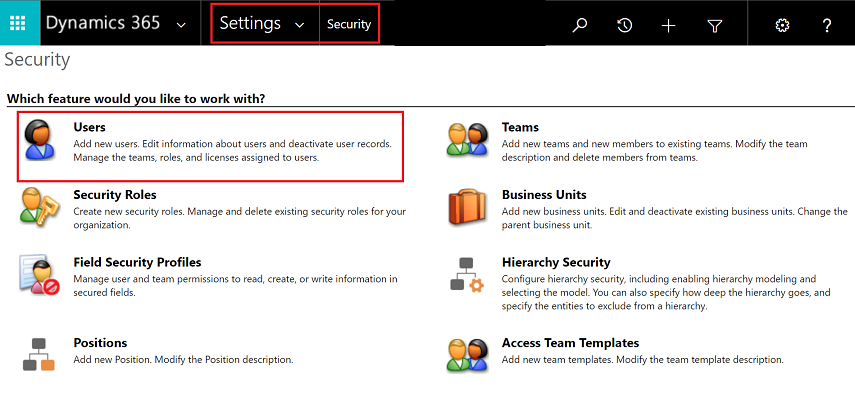
Task: Click the plus quick create icon
Action: point(669,25)
